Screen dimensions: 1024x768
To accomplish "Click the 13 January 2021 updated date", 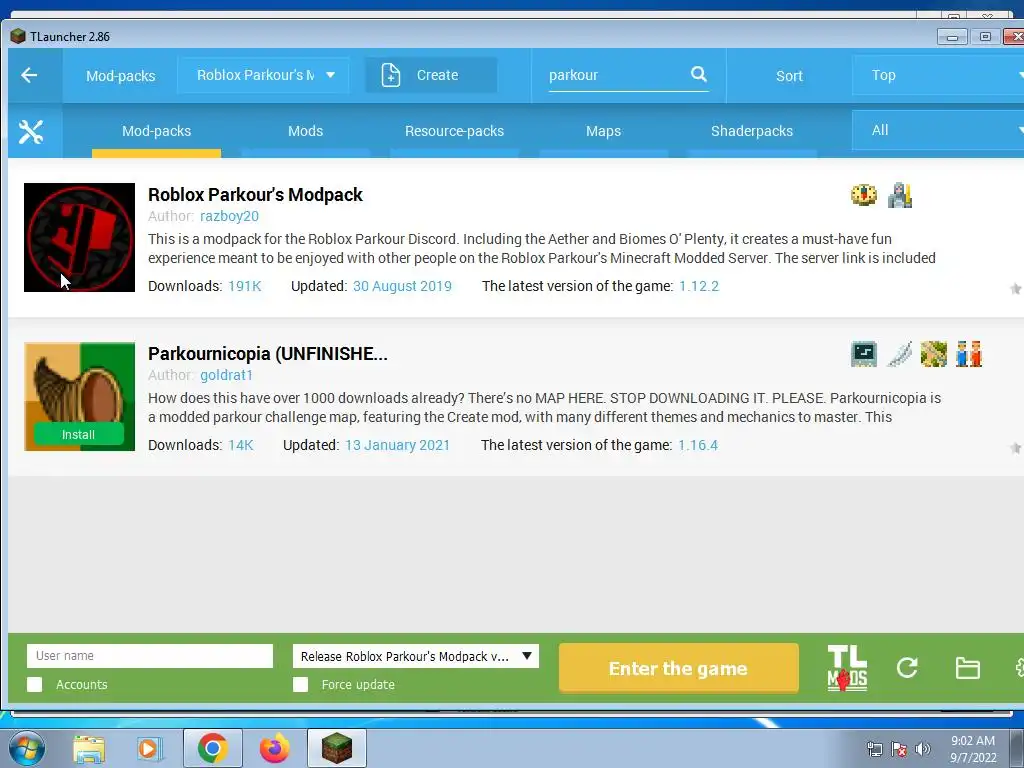I will click(397, 445).
